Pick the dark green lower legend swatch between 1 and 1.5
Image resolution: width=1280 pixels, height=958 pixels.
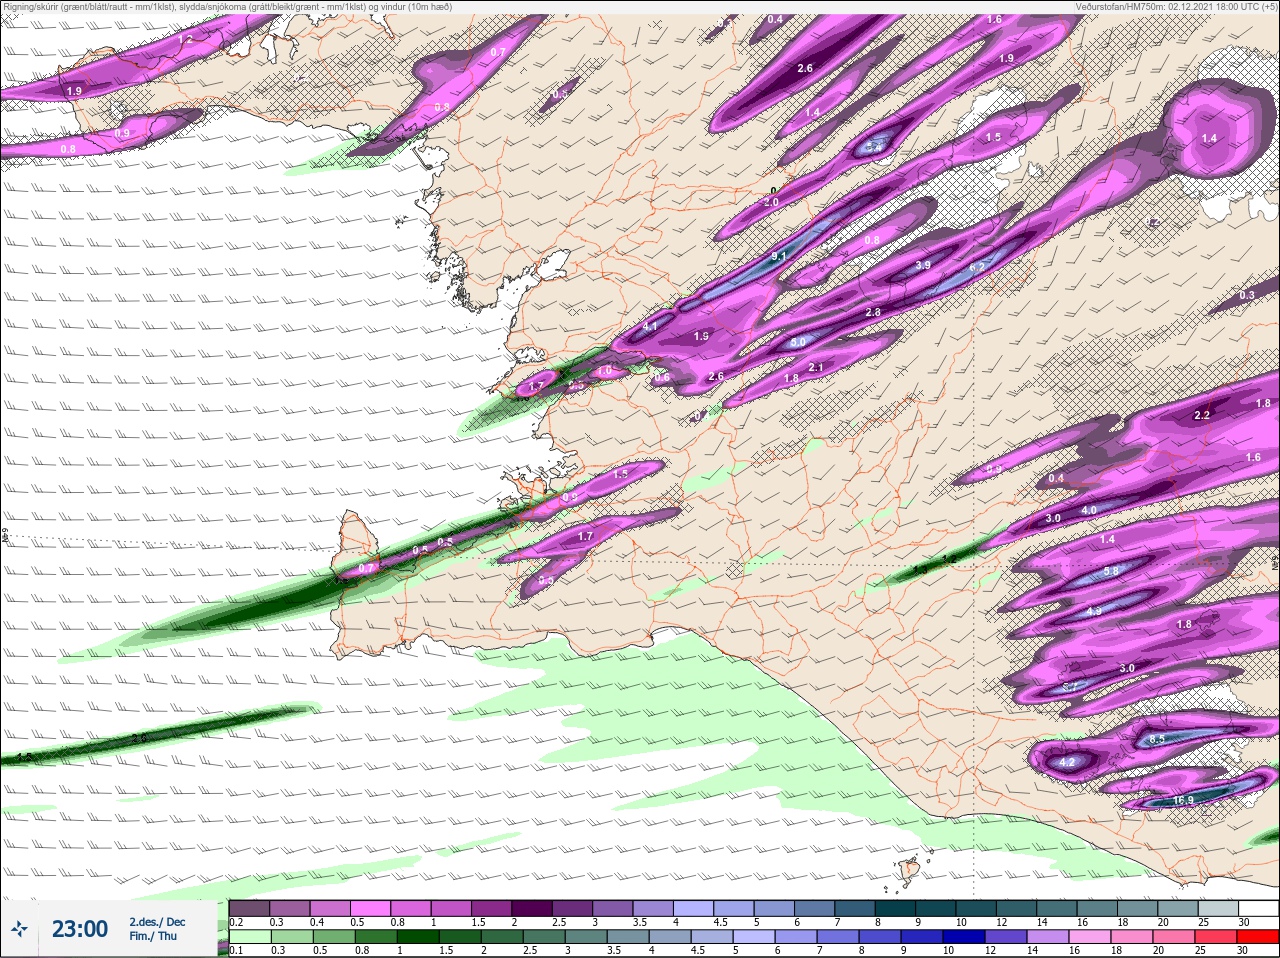(x=418, y=936)
